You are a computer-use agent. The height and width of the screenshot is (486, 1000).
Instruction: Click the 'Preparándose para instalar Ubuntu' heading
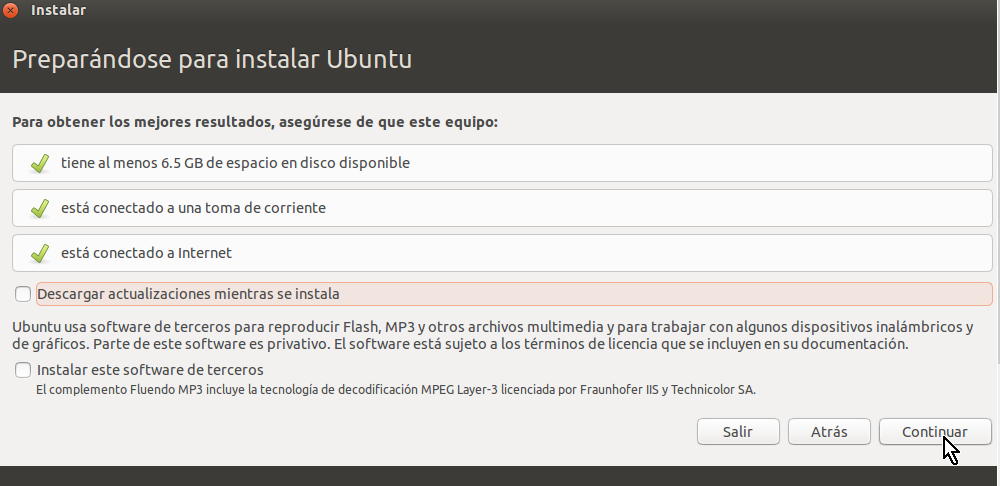(x=212, y=59)
